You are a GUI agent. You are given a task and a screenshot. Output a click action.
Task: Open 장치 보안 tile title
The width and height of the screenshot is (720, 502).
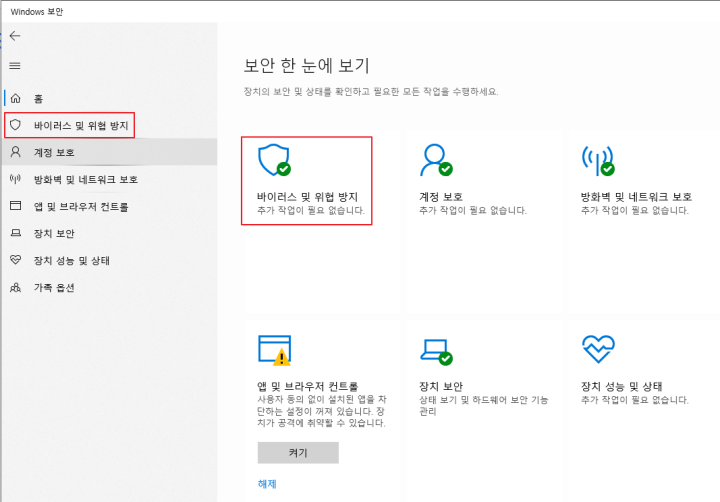(x=441, y=386)
